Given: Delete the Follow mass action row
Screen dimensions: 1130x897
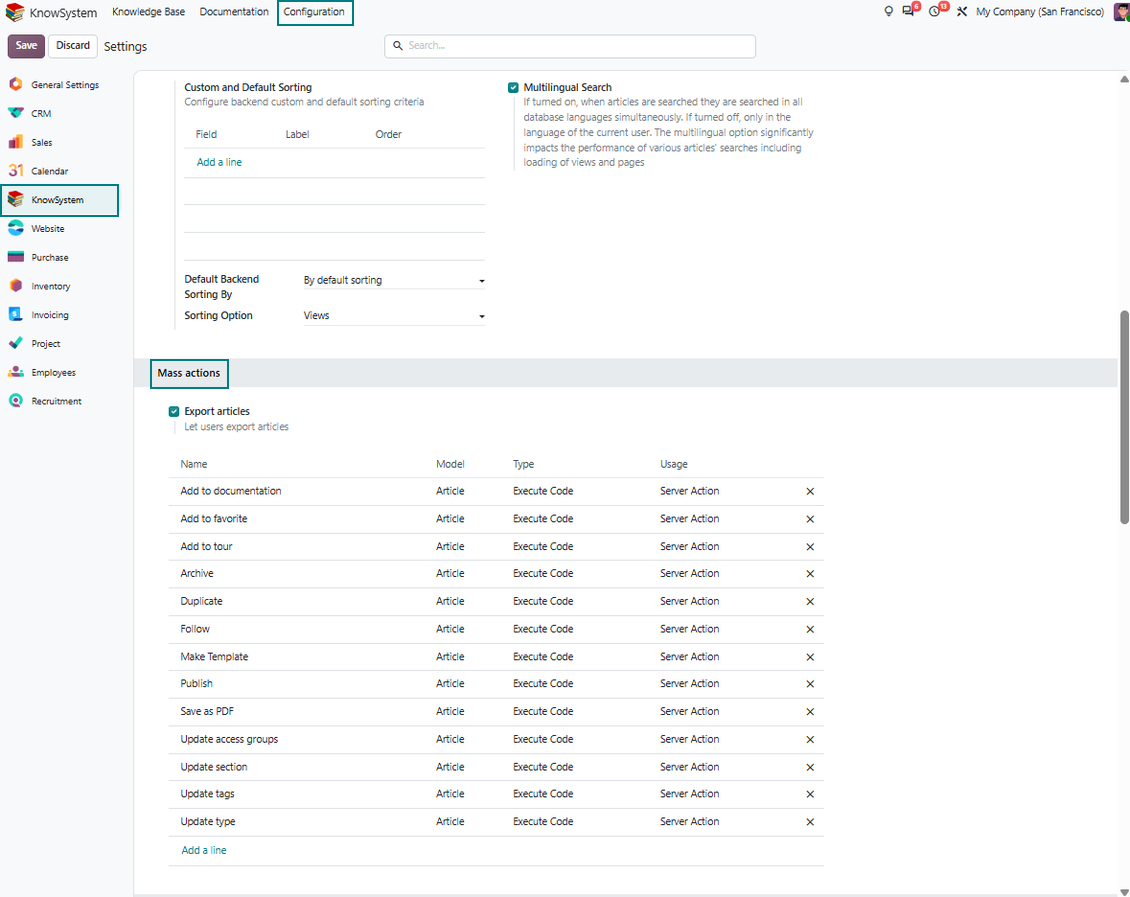Looking at the screenshot, I should (810, 630).
